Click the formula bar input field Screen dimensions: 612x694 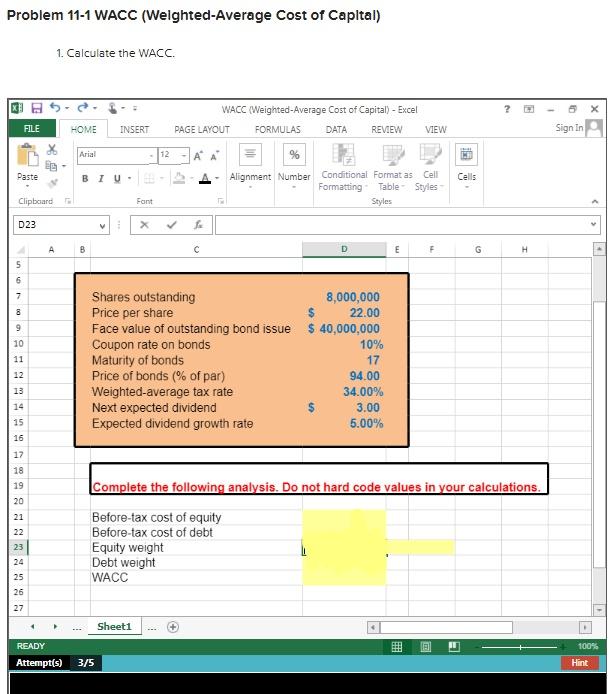(x=406, y=225)
